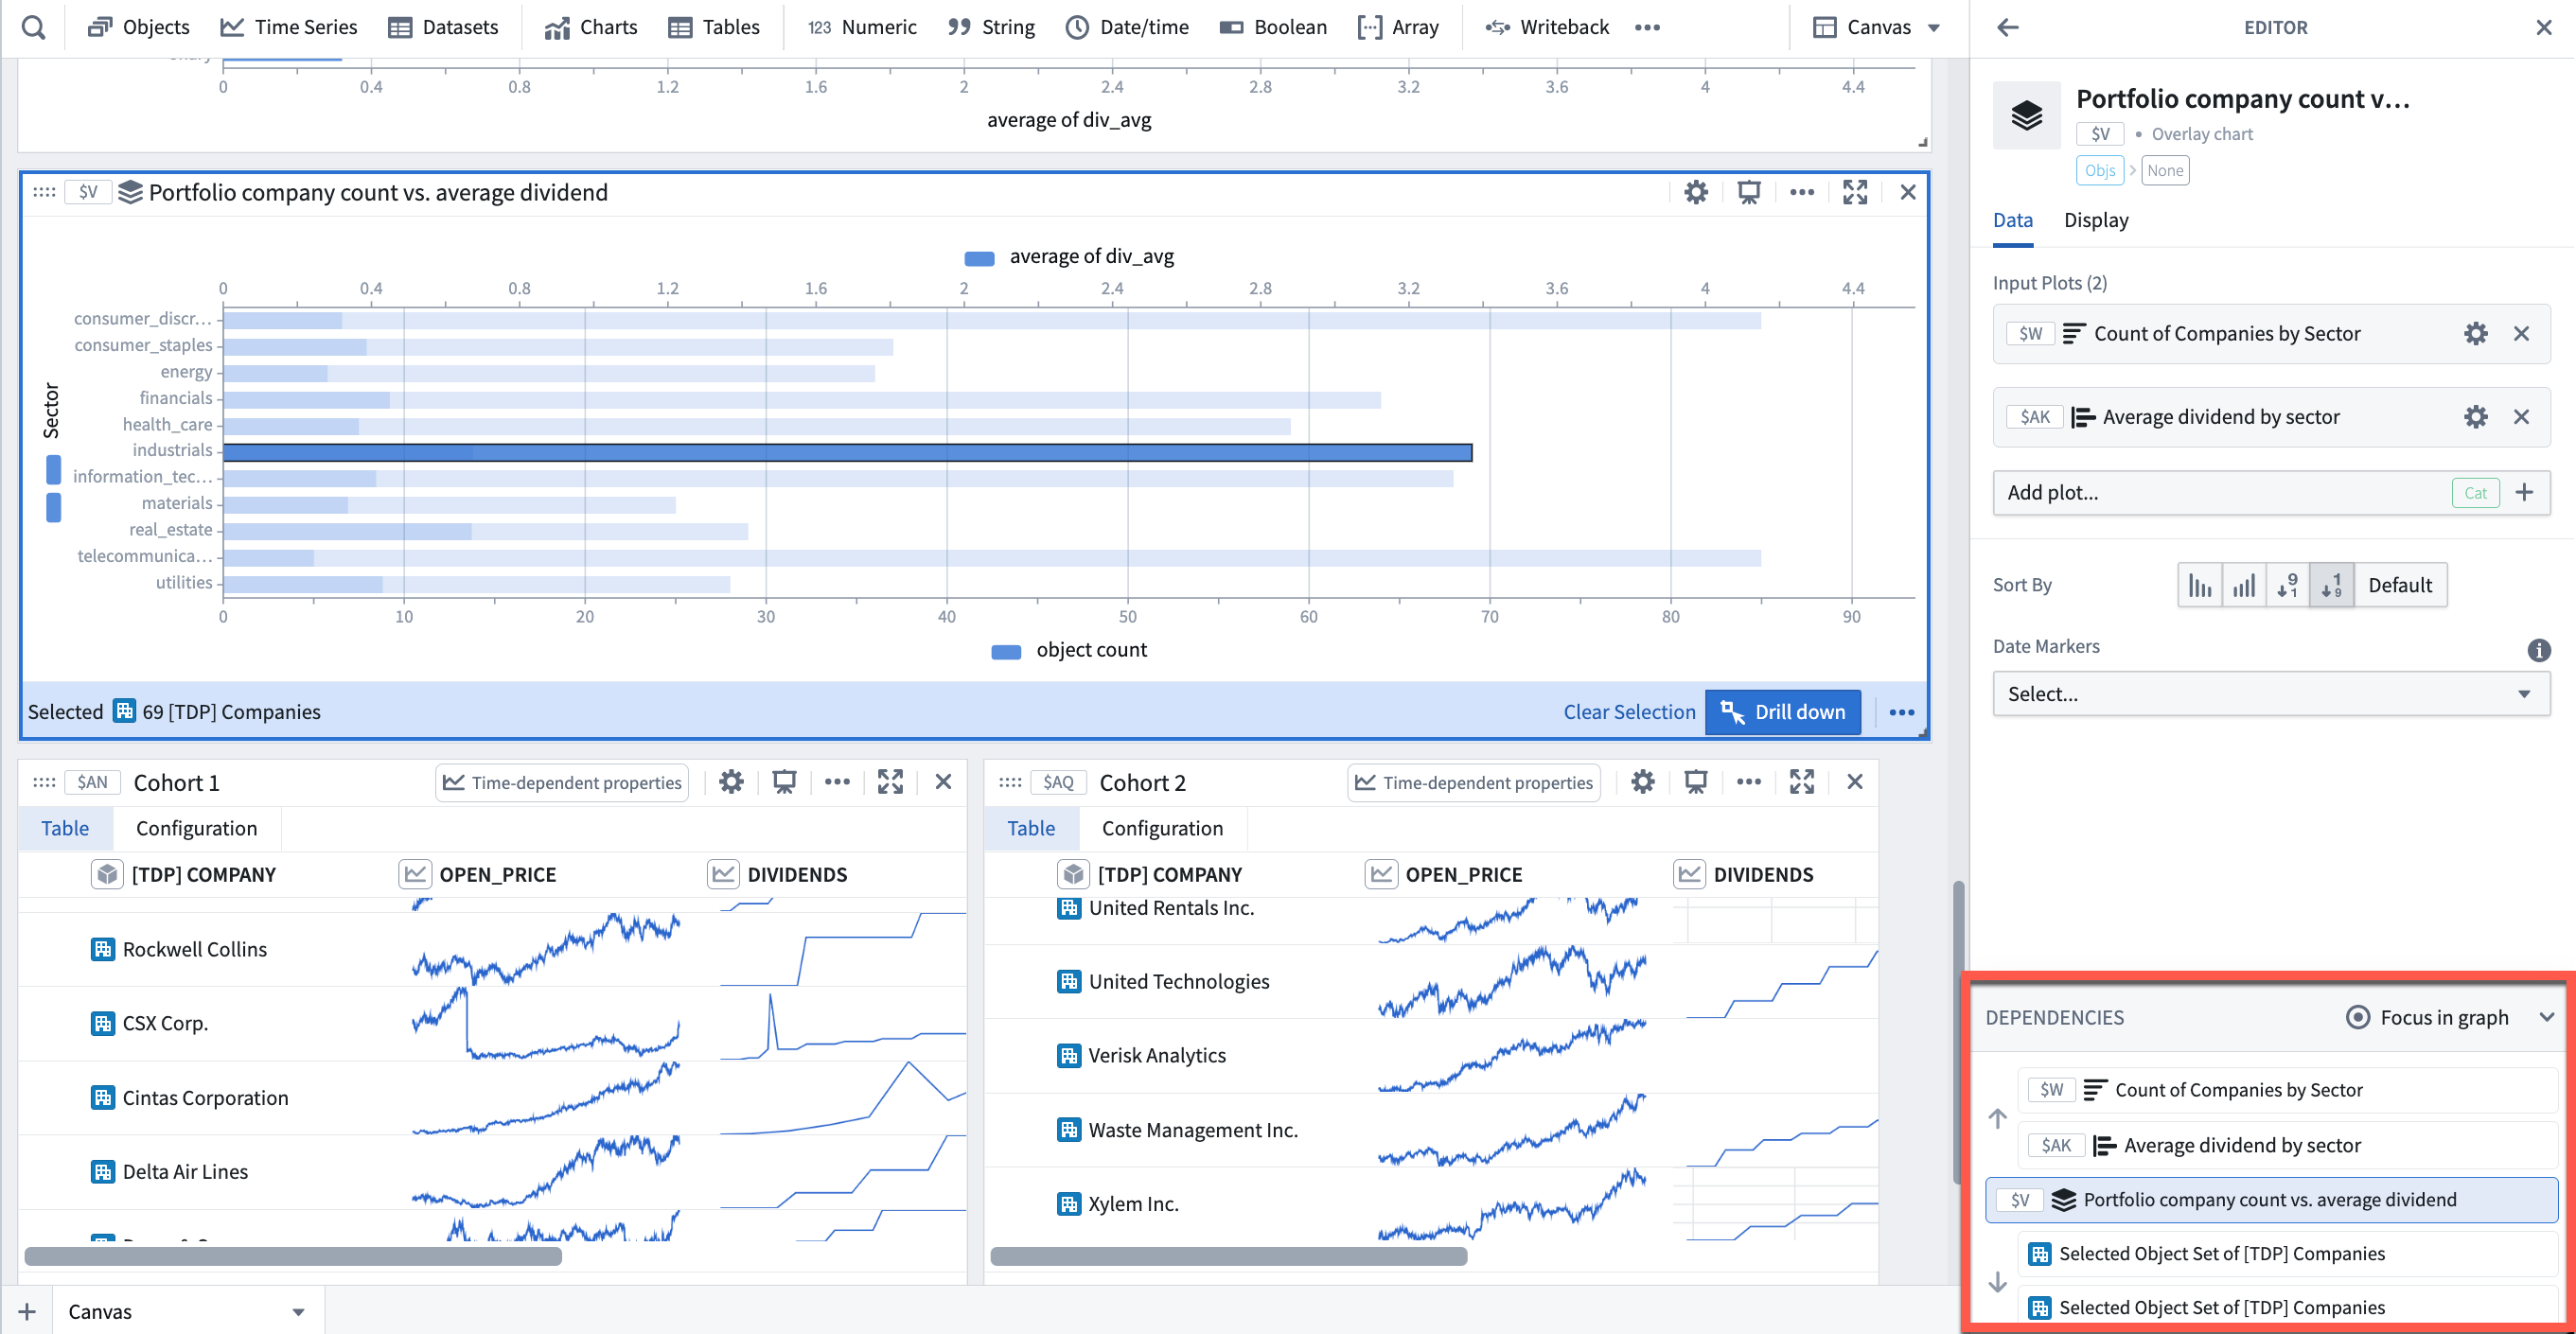Click Clear Selection link
2576x1334 pixels.
(x=1629, y=711)
